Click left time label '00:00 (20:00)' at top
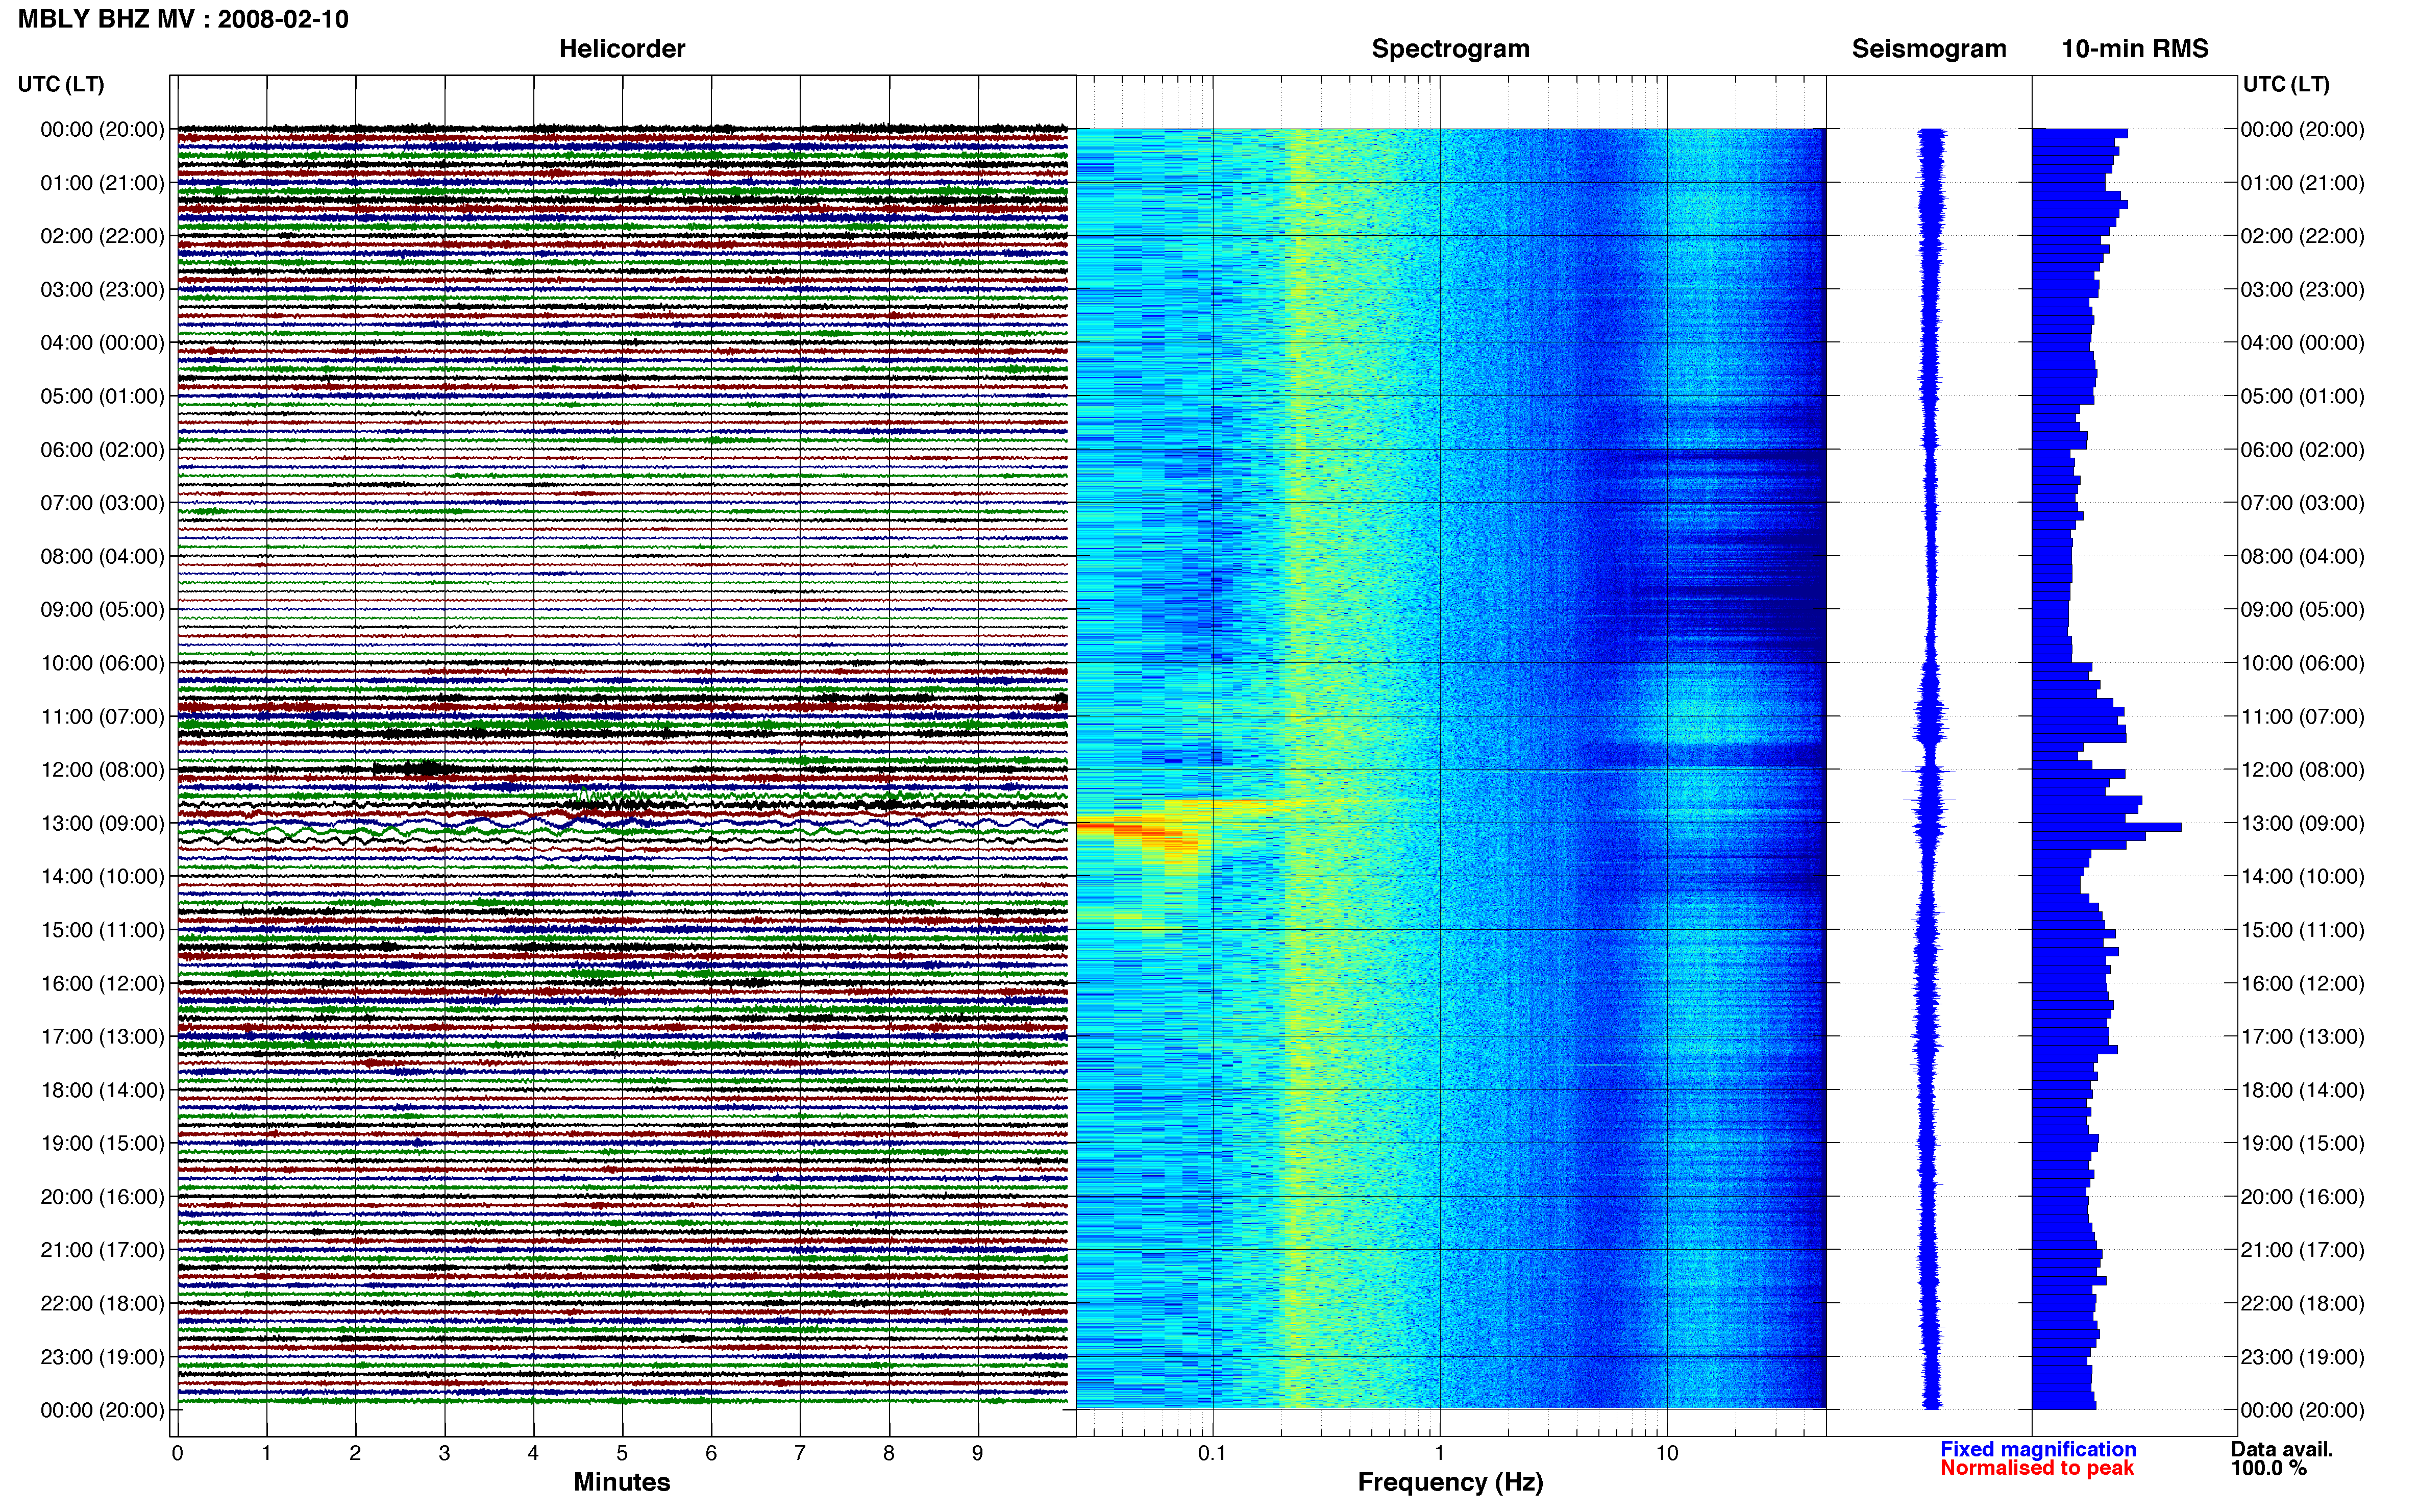The height and width of the screenshot is (1512, 2419). tap(102, 129)
